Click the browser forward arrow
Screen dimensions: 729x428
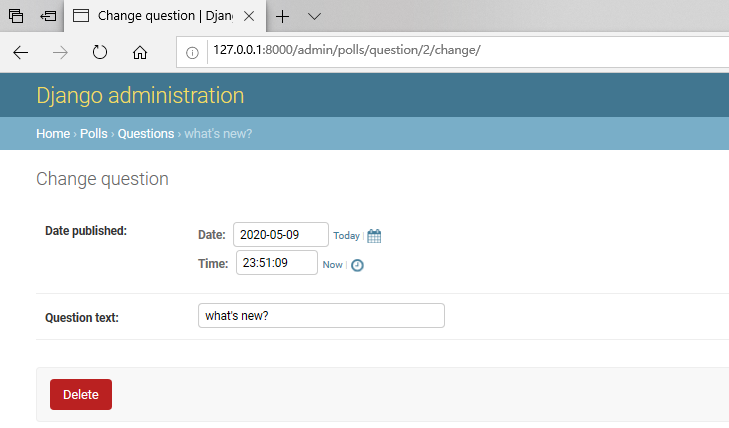60,53
